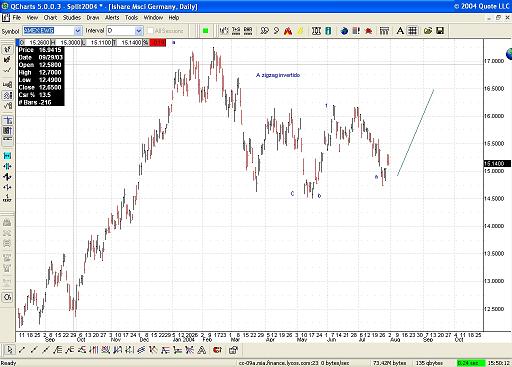Select the cyan highlighted bar icon in sidebar
Screen dimensions: 512x367
[x=7, y=156]
